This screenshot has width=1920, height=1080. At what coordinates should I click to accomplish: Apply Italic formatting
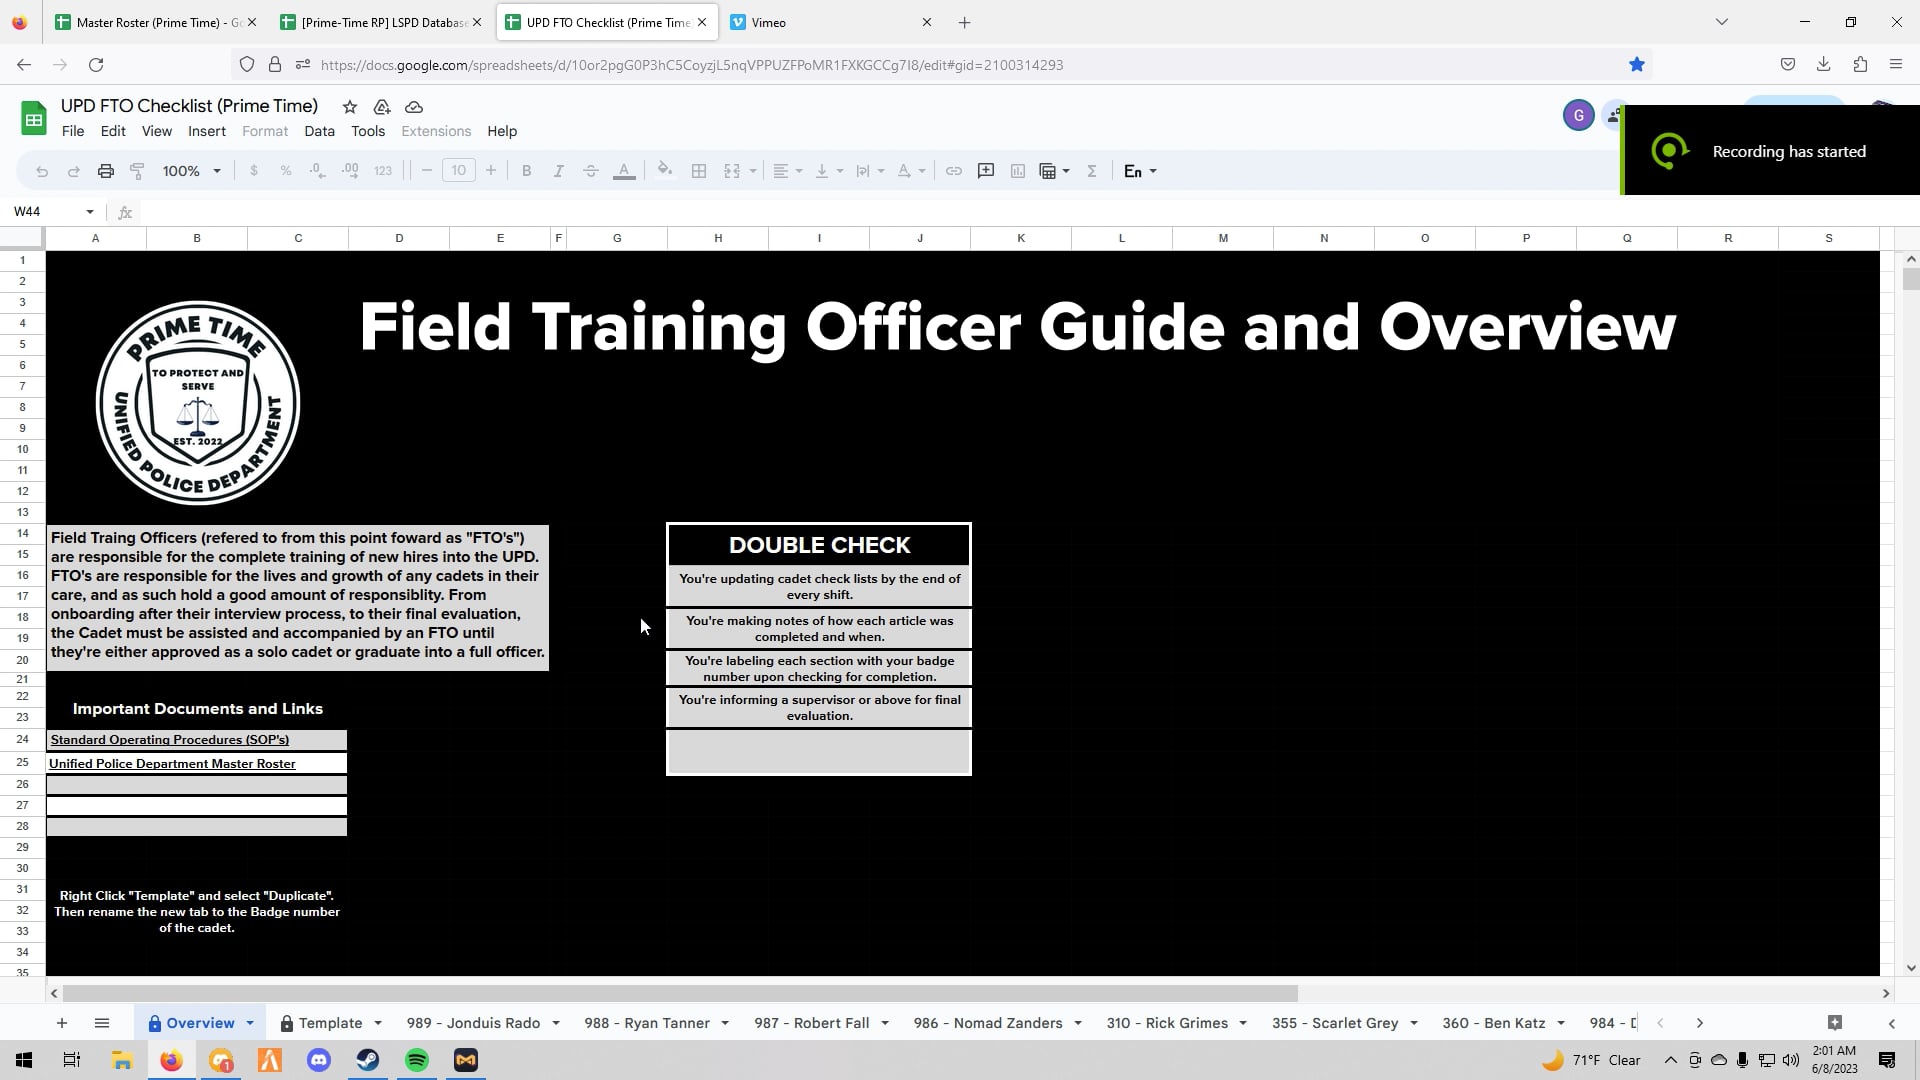[559, 170]
